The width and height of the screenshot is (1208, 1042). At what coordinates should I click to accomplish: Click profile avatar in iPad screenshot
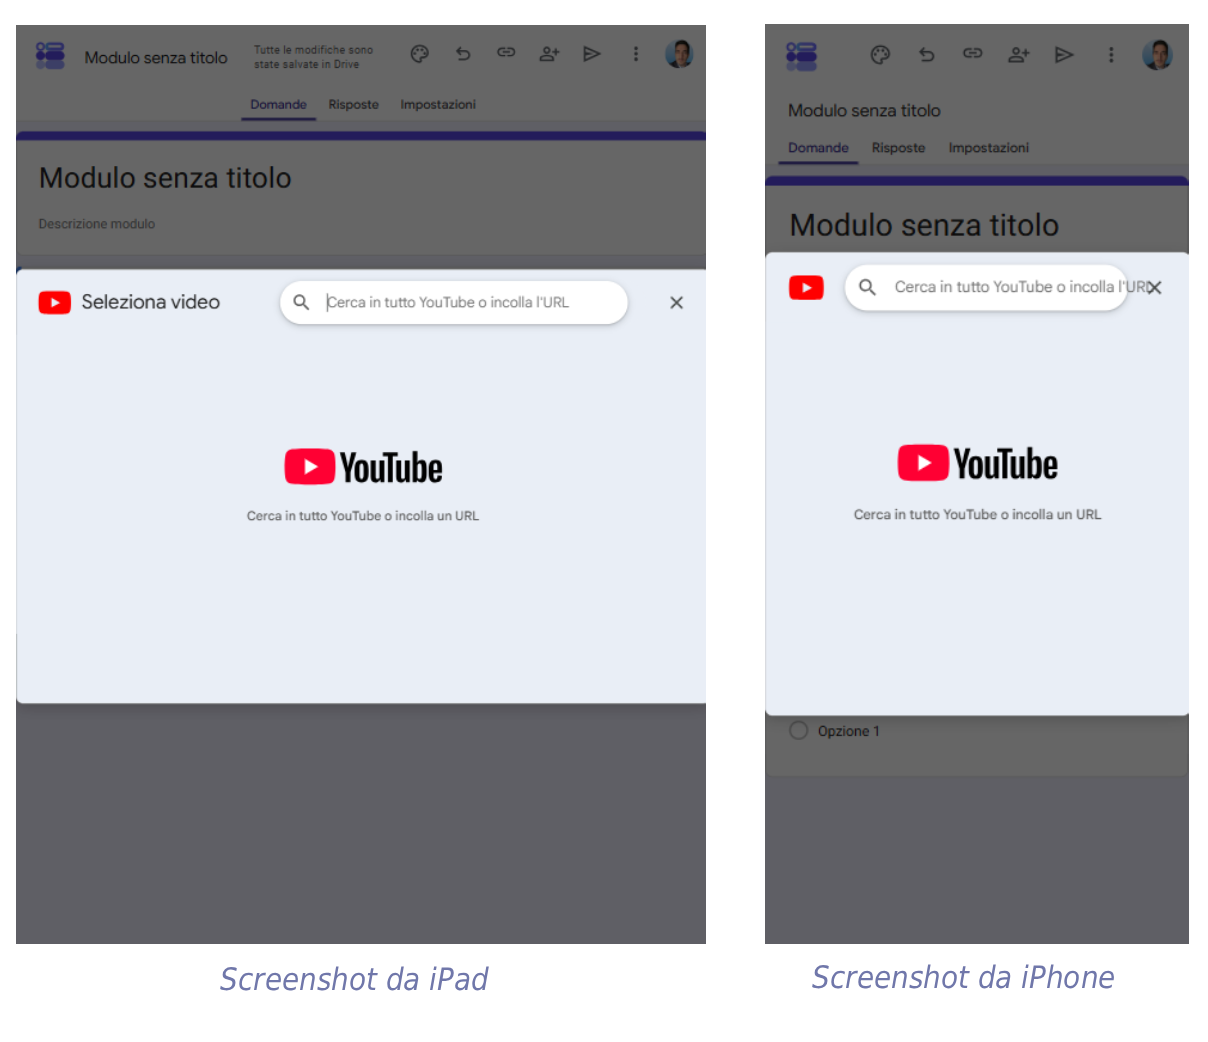679,54
